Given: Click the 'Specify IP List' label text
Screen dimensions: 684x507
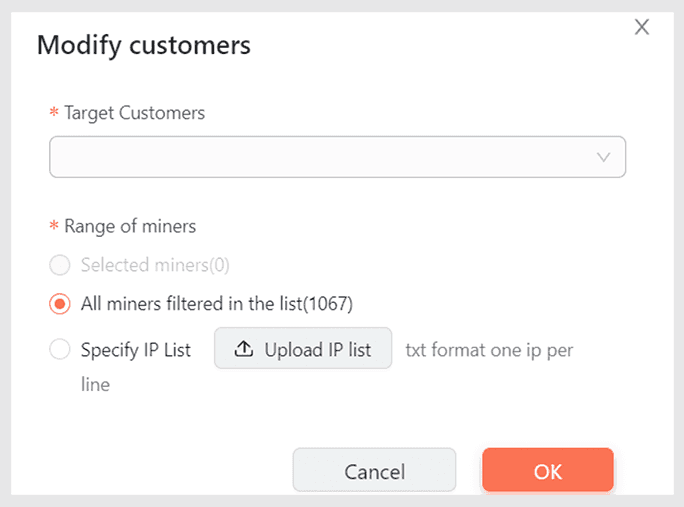Looking at the screenshot, I should point(136,350).
